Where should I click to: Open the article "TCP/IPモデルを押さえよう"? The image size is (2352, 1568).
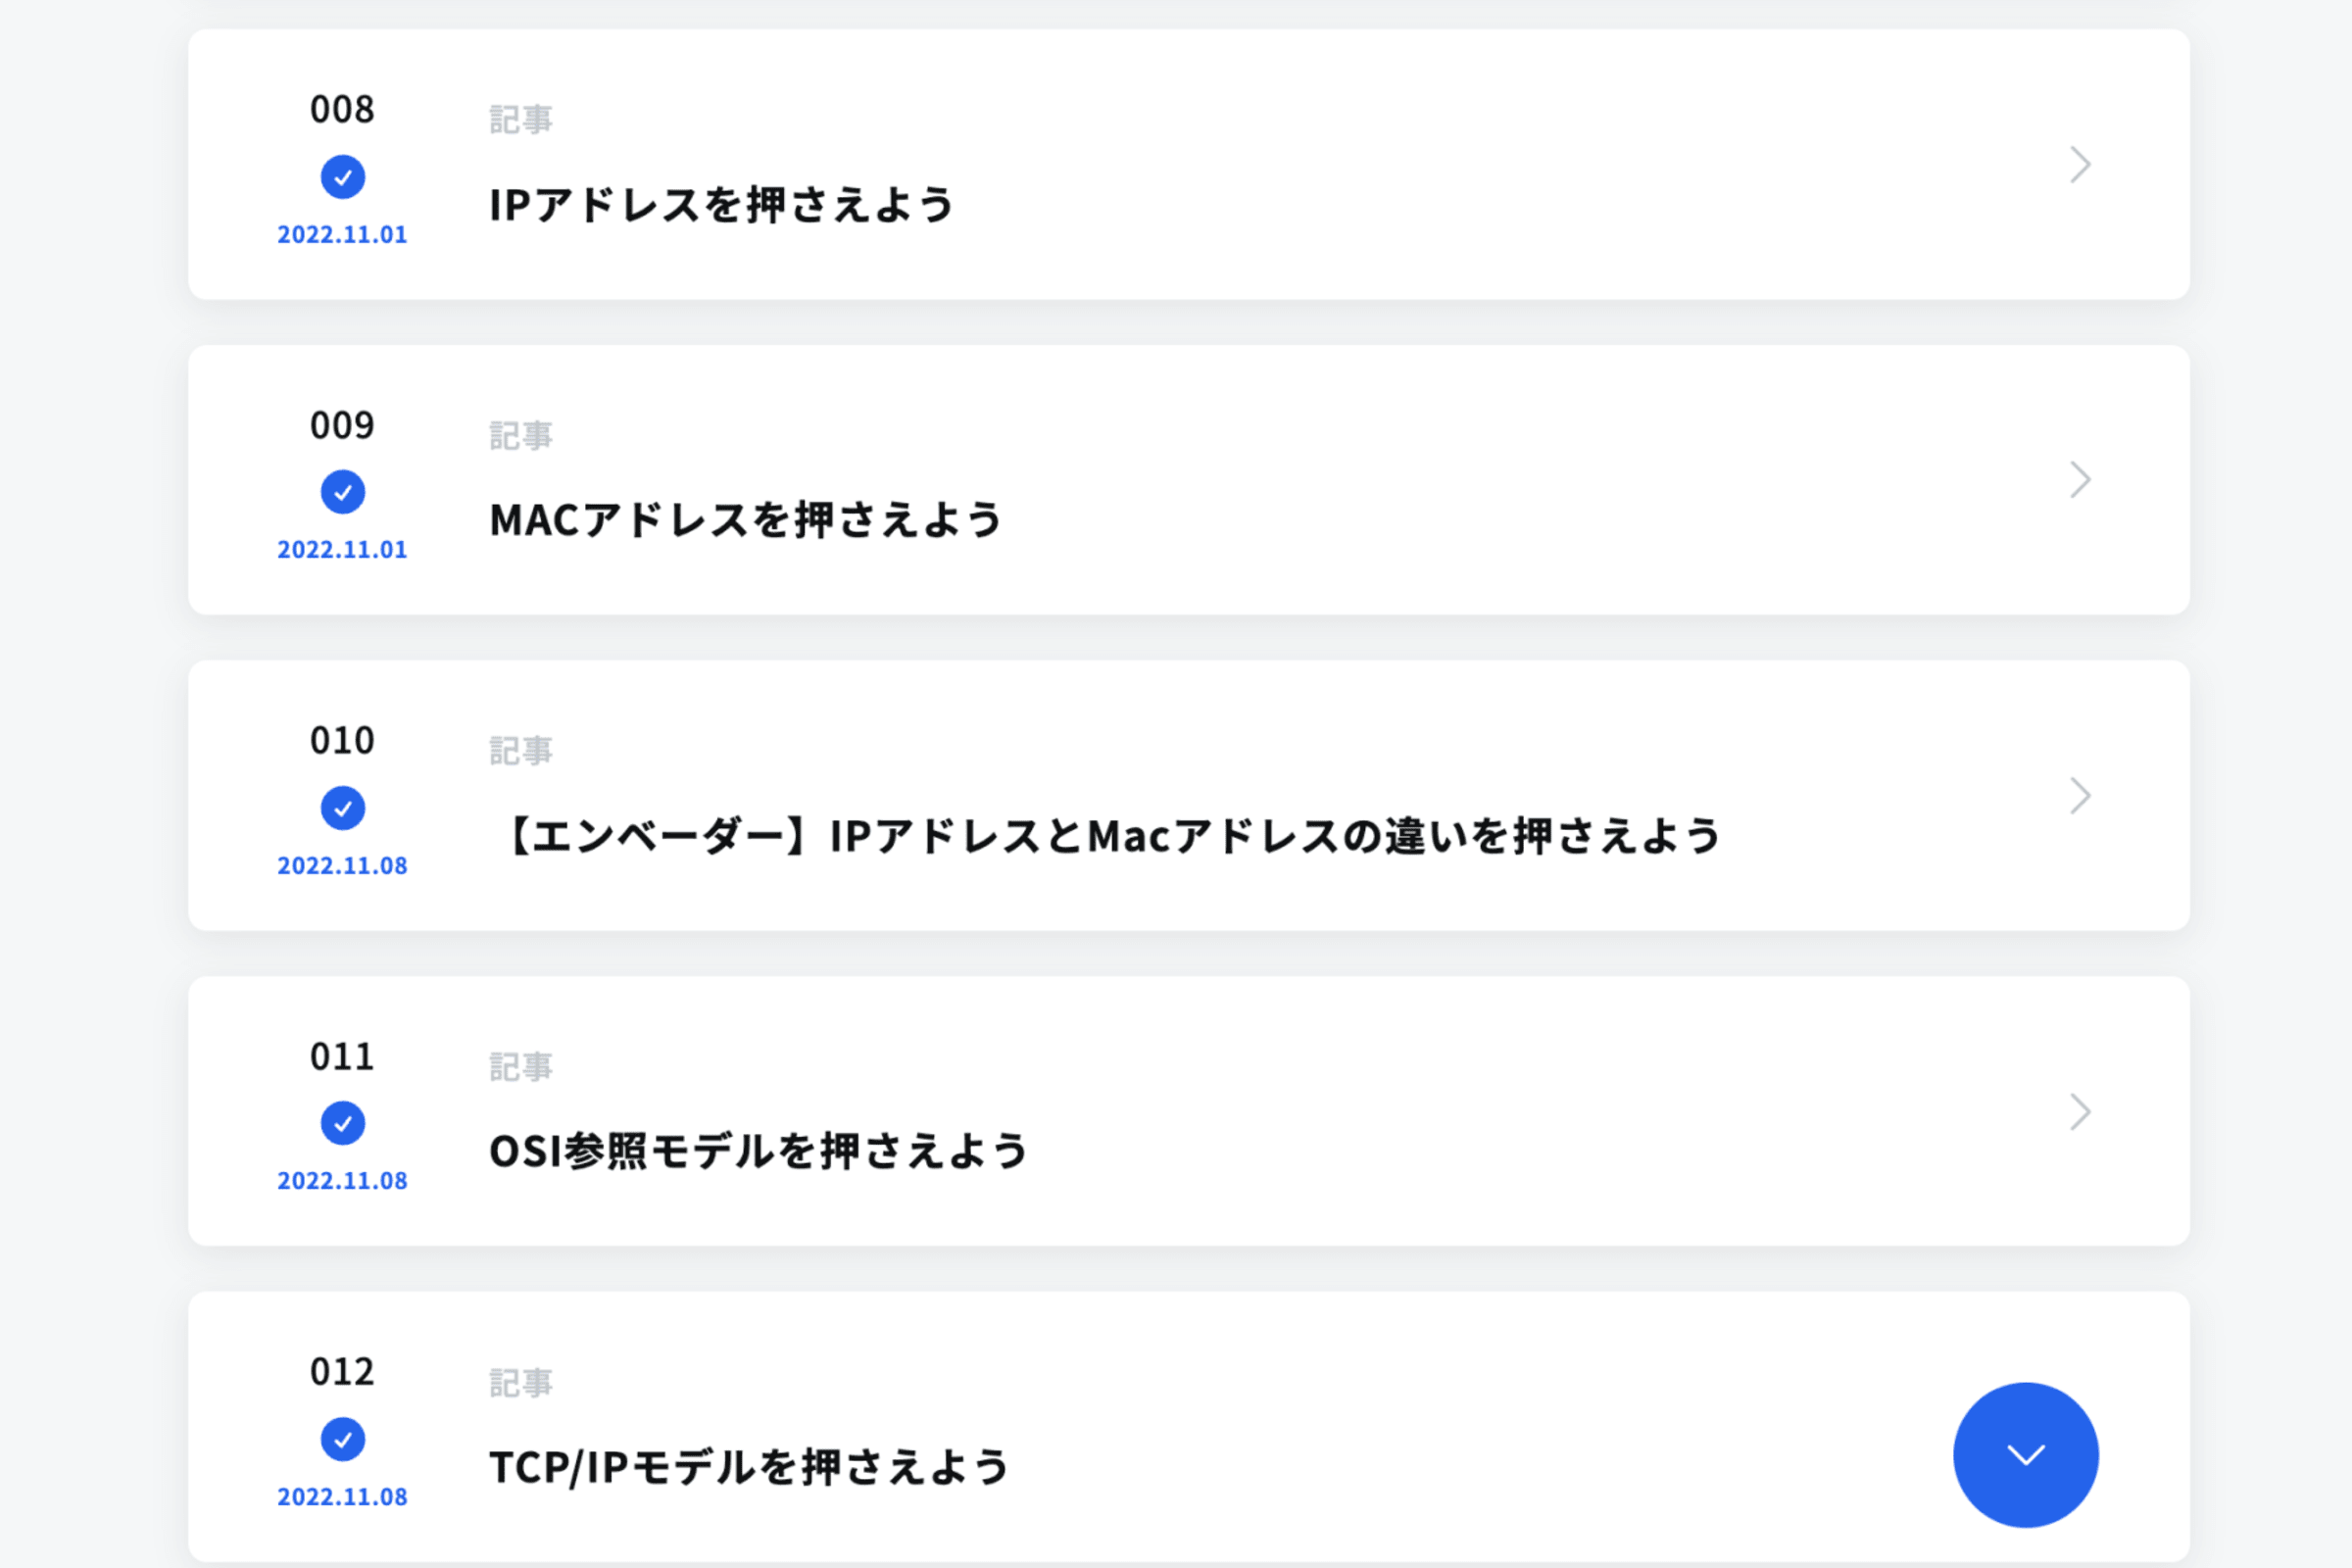tap(749, 1467)
